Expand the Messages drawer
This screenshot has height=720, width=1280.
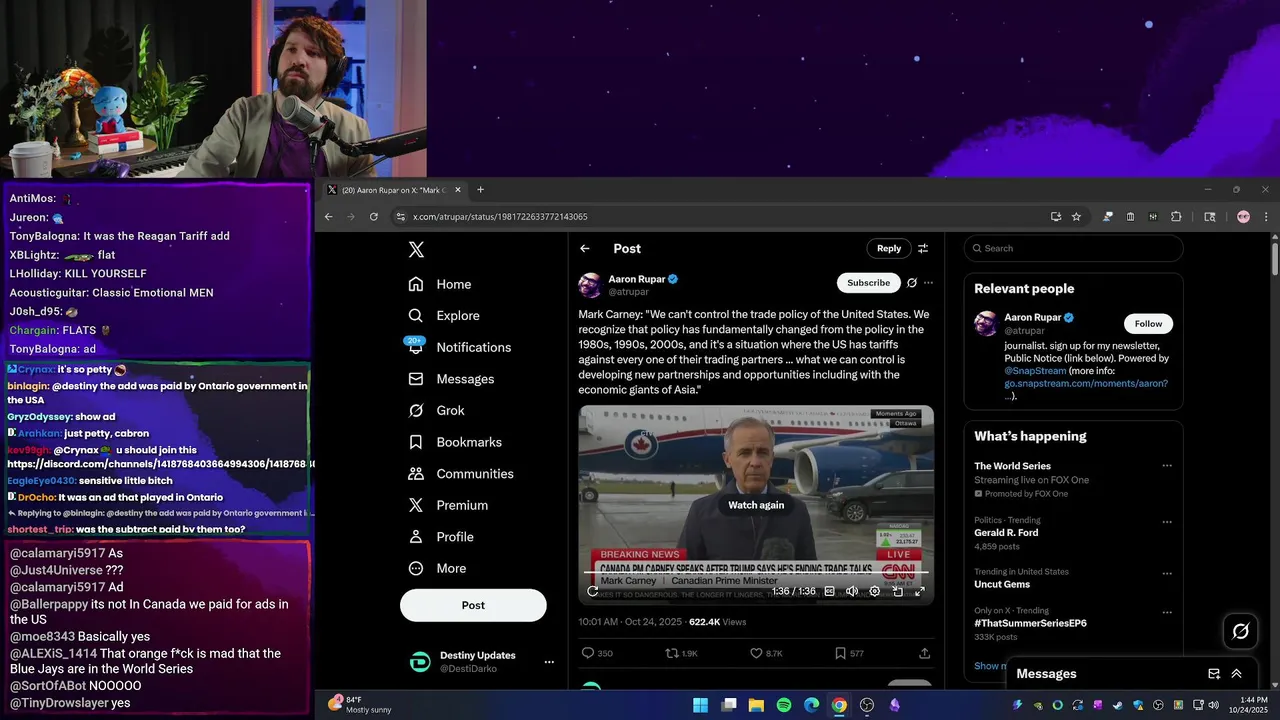1237,674
